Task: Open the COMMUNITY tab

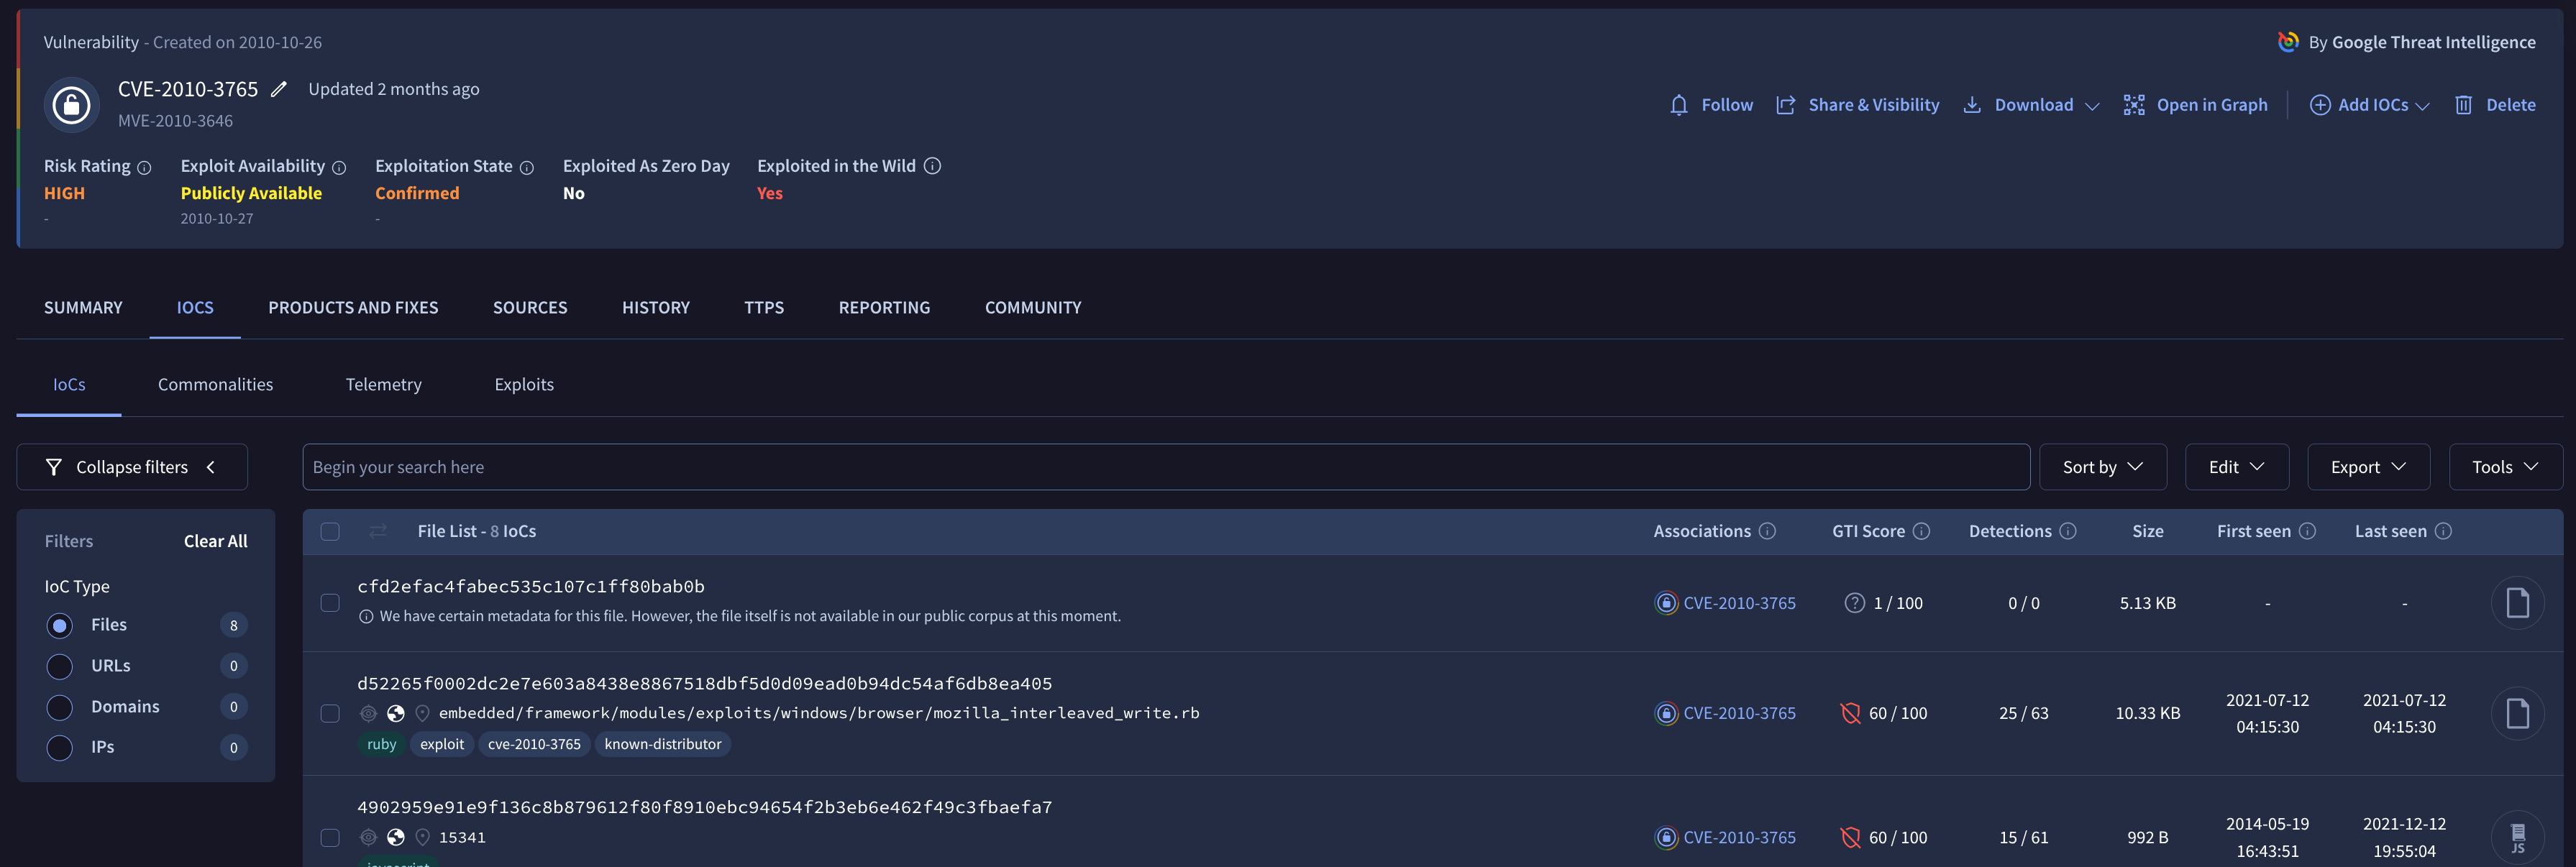Action: (x=1033, y=308)
